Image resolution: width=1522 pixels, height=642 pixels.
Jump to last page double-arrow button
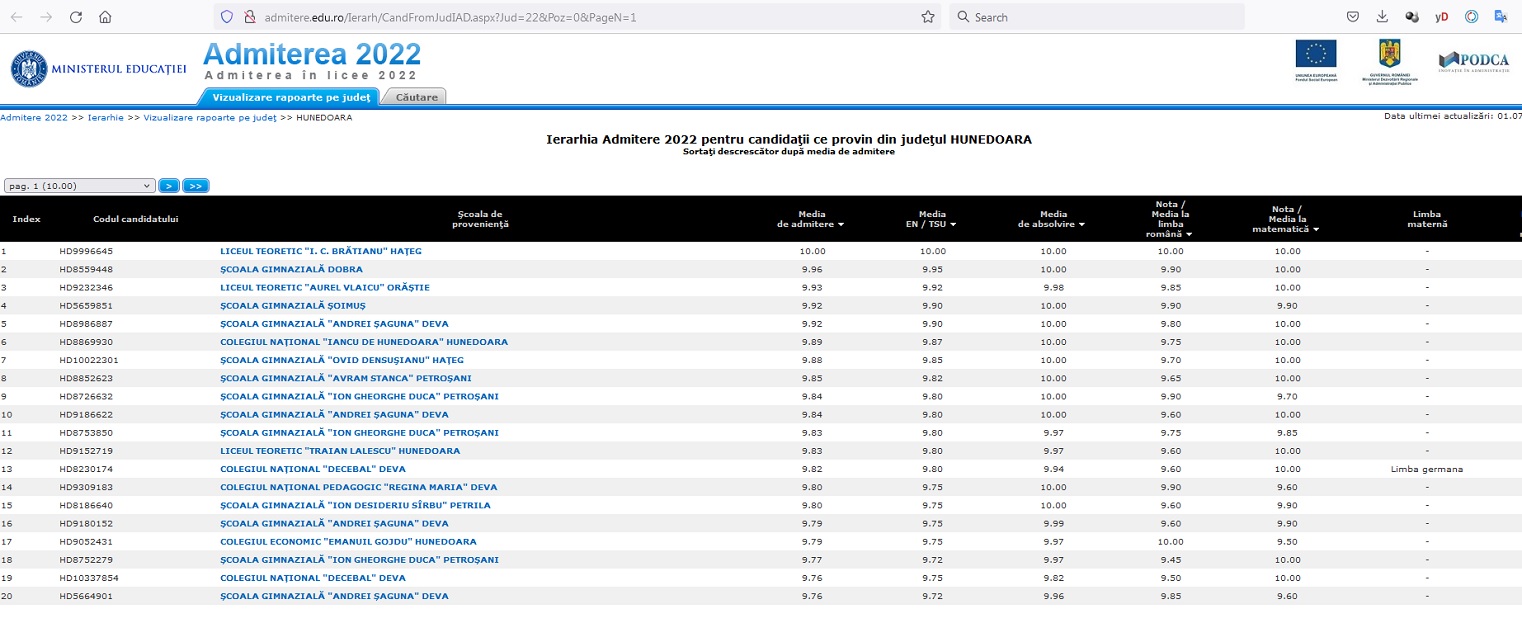coord(195,186)
